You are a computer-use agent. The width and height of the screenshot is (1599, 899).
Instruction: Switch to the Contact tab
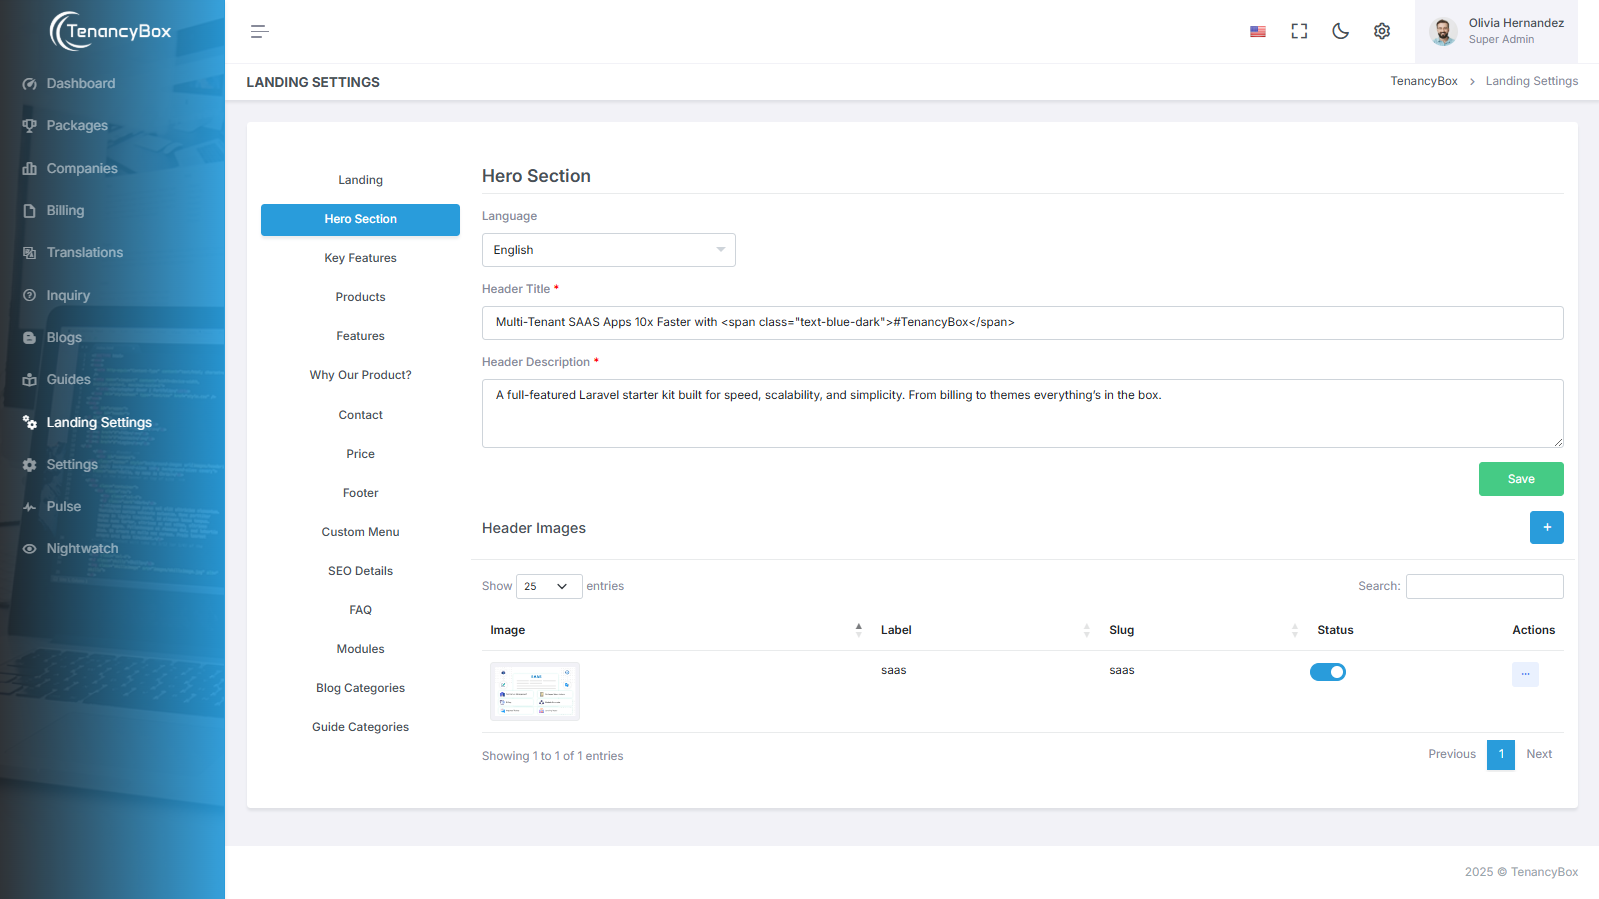click(360, 416)
